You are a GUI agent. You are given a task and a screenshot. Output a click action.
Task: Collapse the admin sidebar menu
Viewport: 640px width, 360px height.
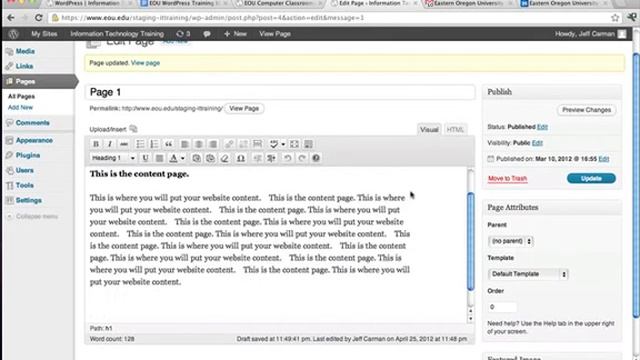(x=33, y=216)
